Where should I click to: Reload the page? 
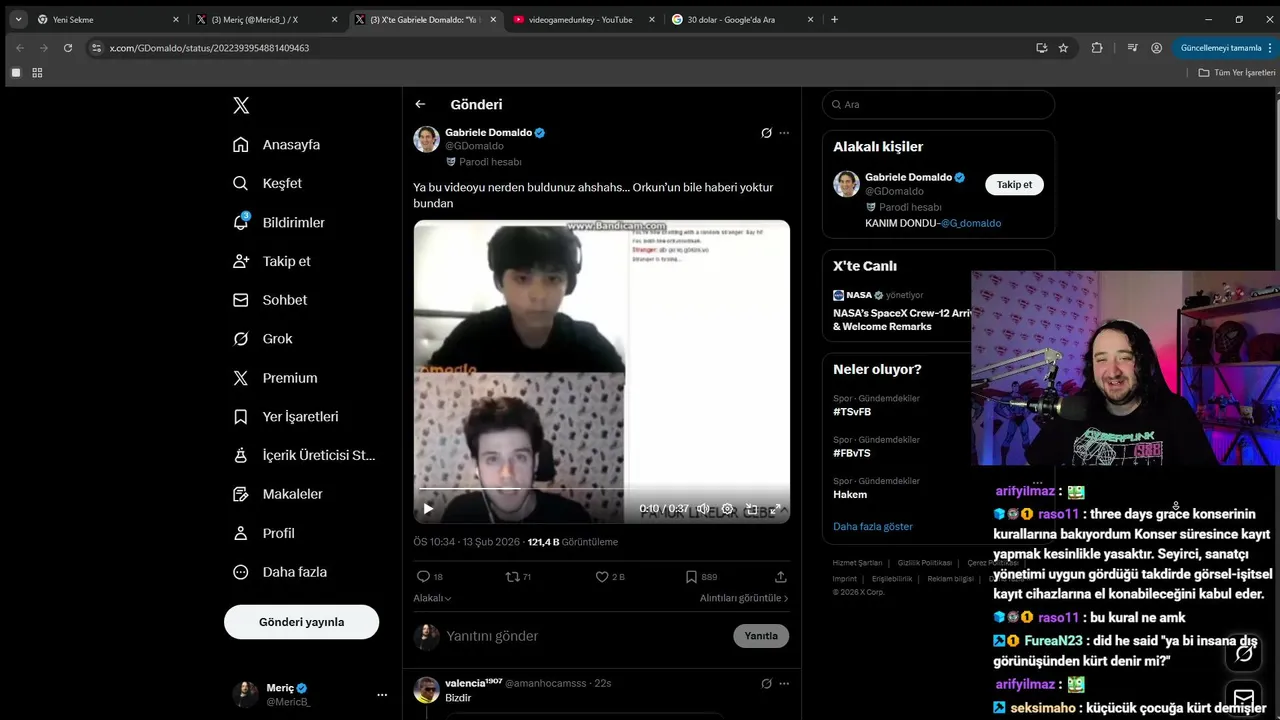[67, 47]
